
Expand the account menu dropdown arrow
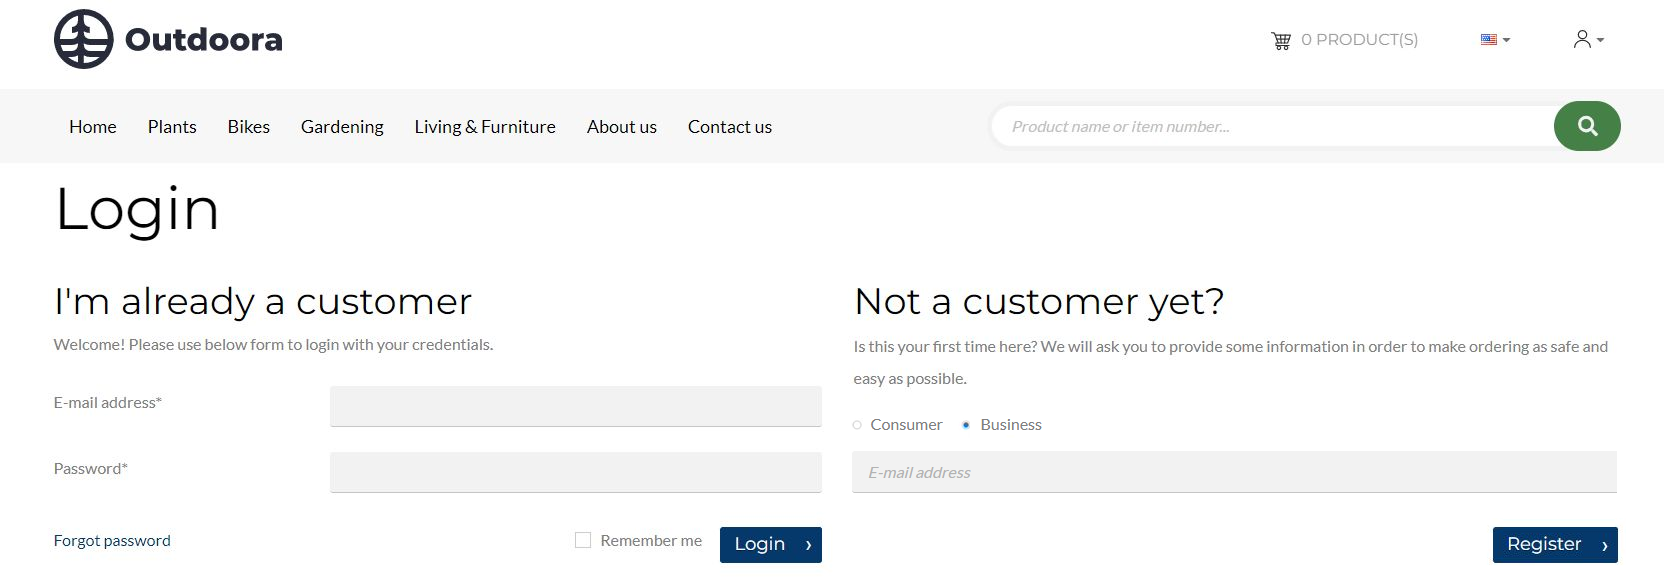(1600, 40)
